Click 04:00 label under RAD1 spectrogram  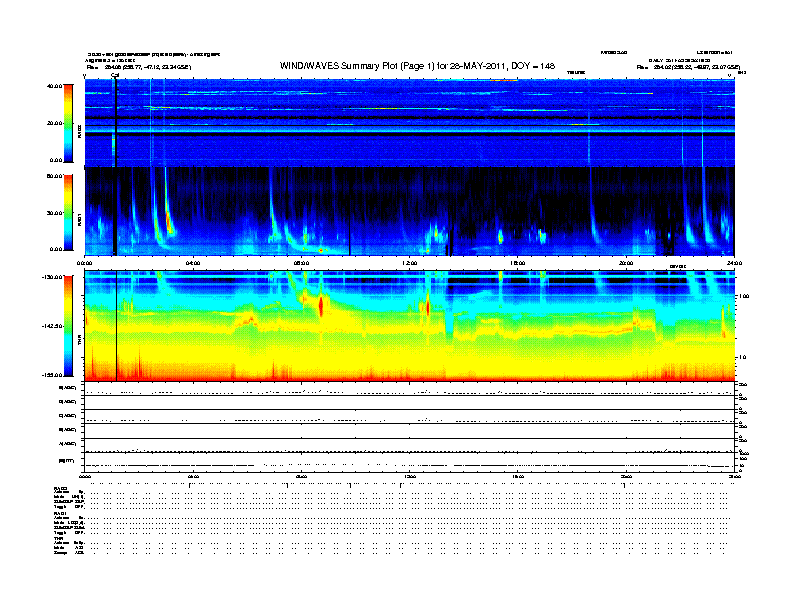(193, 263)
